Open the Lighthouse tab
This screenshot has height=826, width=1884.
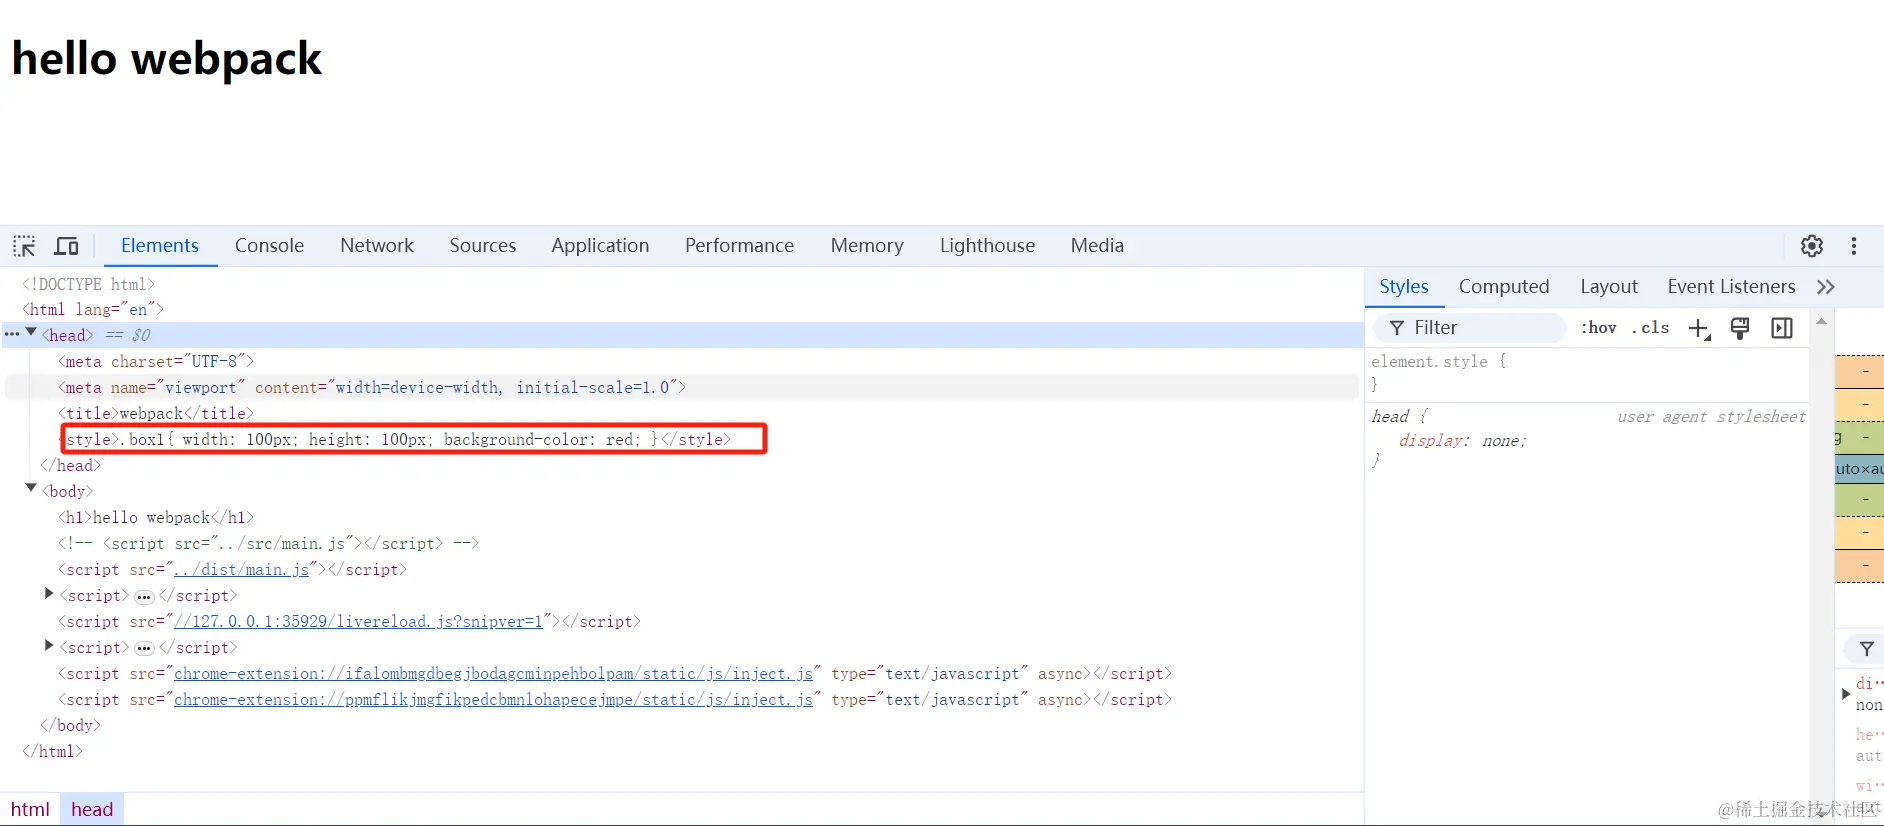pos(987,246)
